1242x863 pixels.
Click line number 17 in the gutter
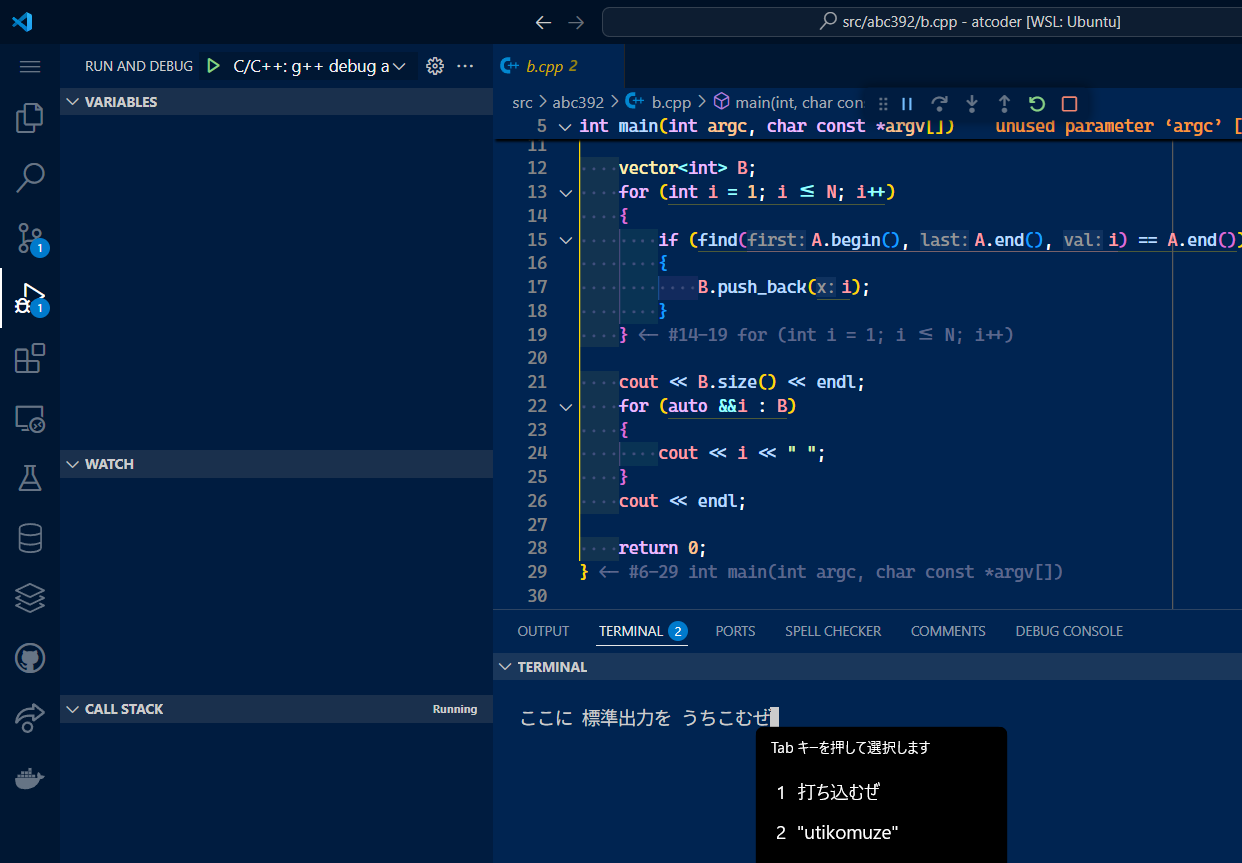point(537,287)
